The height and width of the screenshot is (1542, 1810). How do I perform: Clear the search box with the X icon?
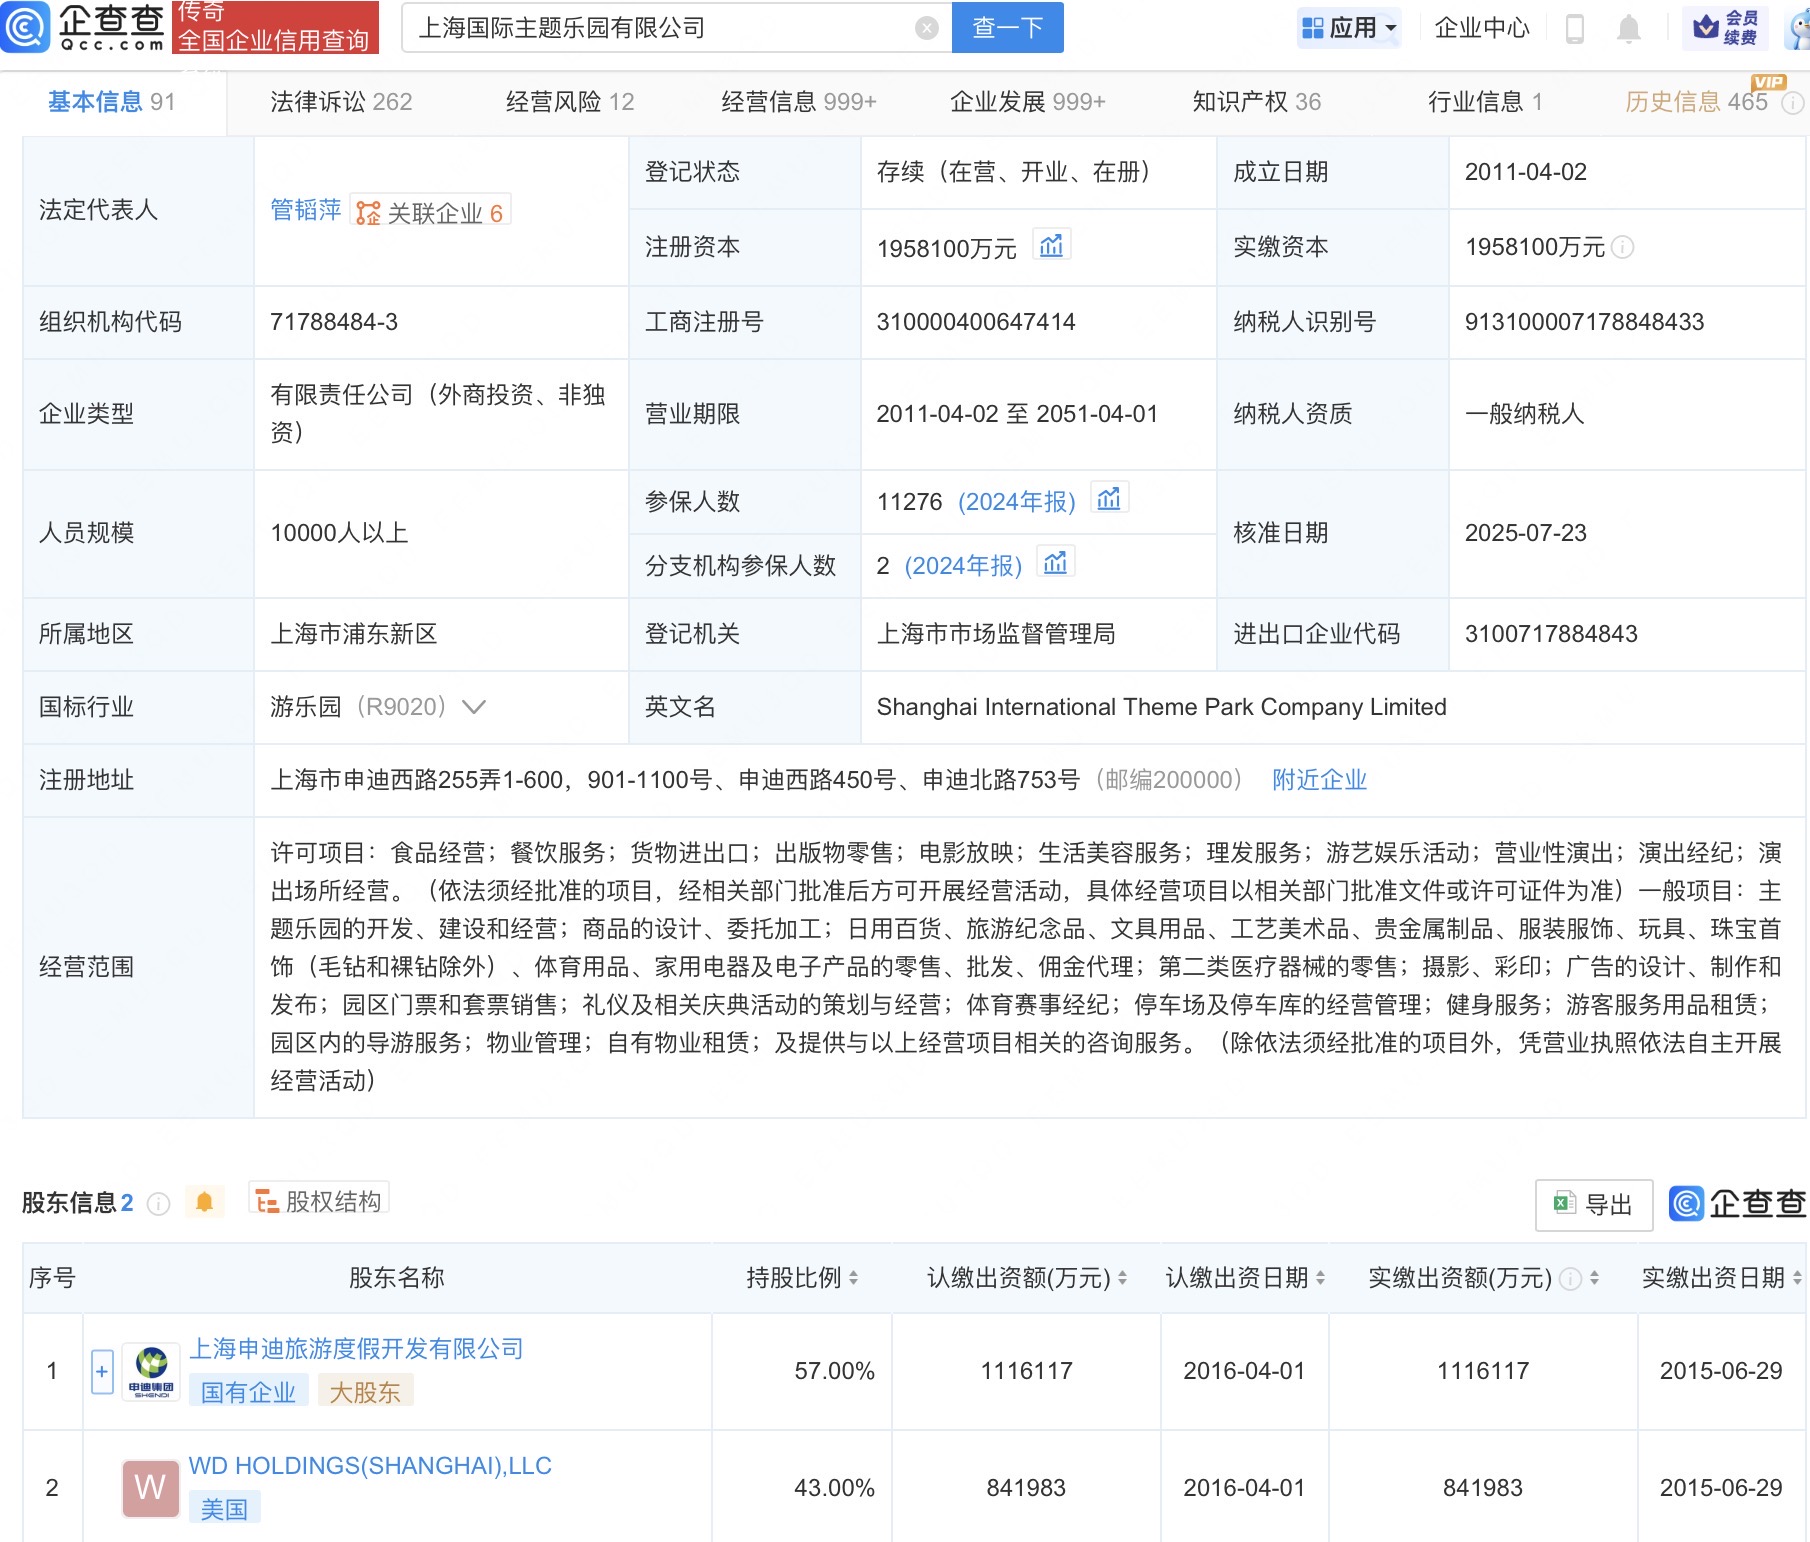(x=927, y=28)
